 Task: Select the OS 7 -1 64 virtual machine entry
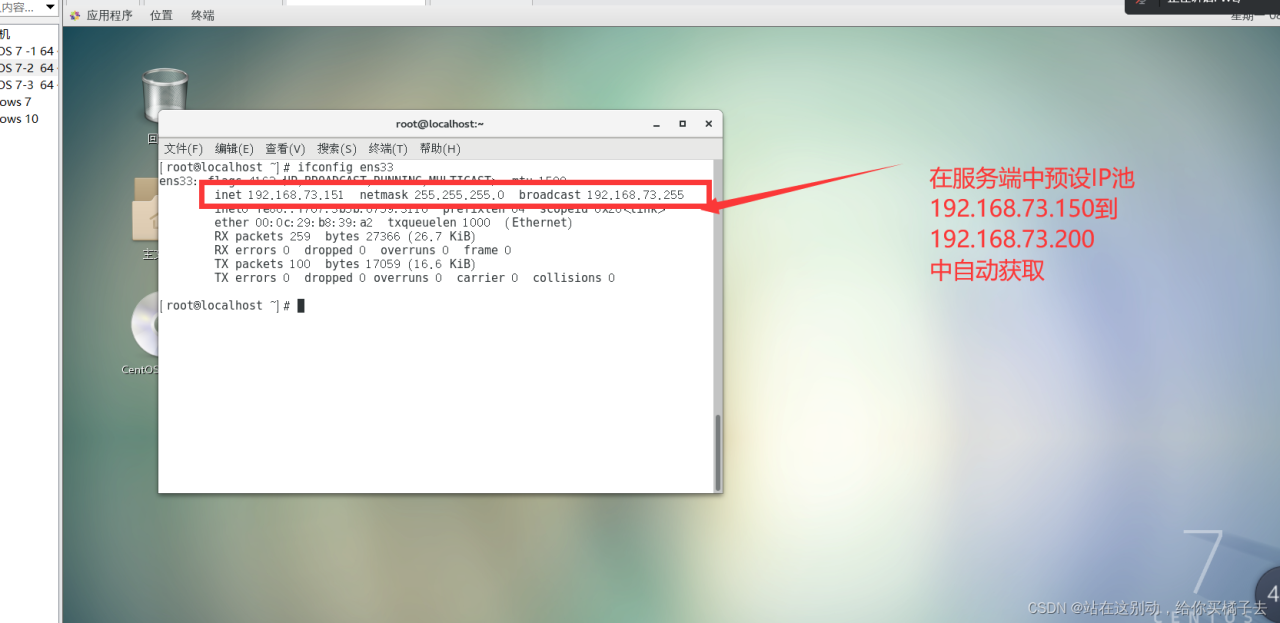[27, 51]
